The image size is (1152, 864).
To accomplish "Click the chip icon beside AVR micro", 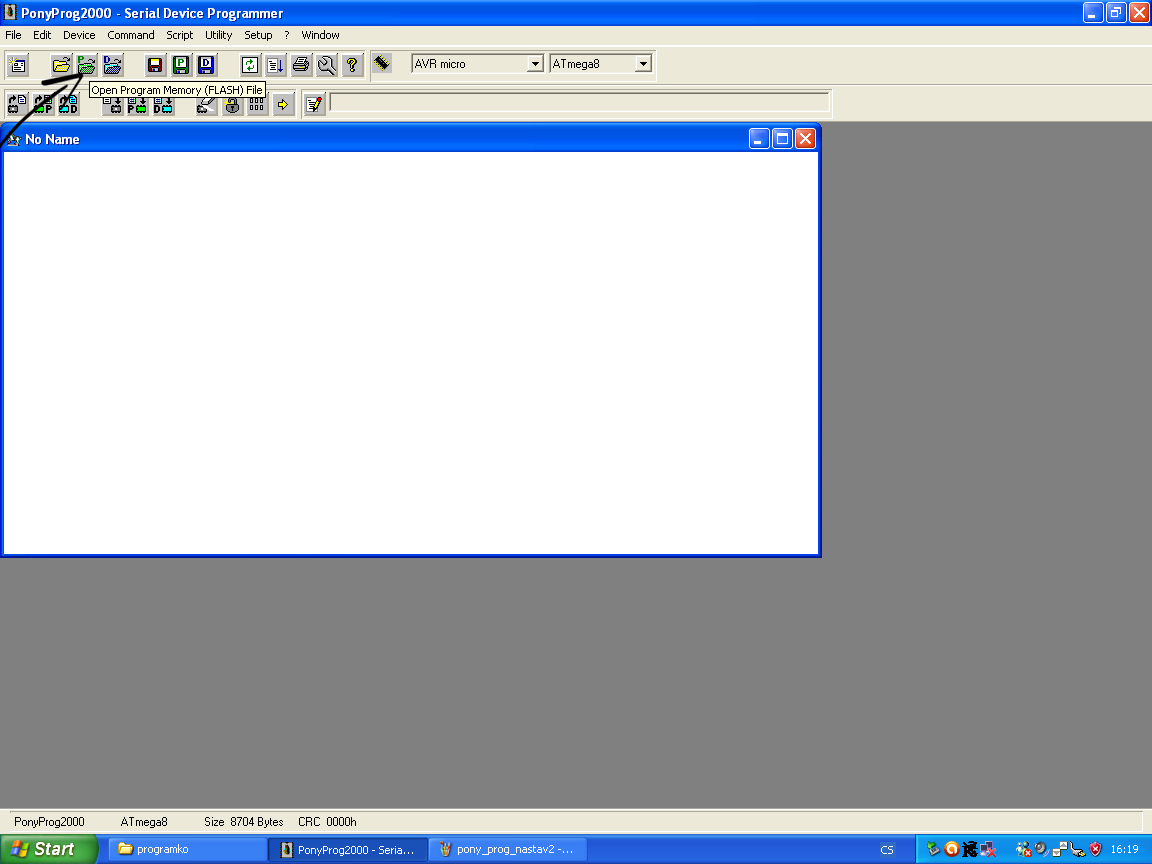I will click(x=382, y=63).
